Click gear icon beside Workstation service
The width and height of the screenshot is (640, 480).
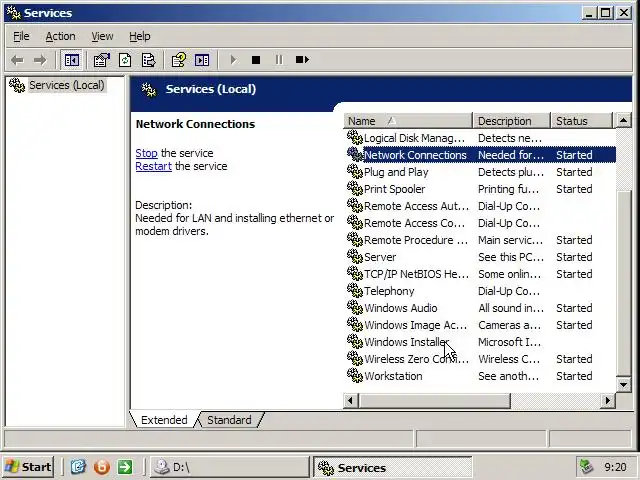355,376
